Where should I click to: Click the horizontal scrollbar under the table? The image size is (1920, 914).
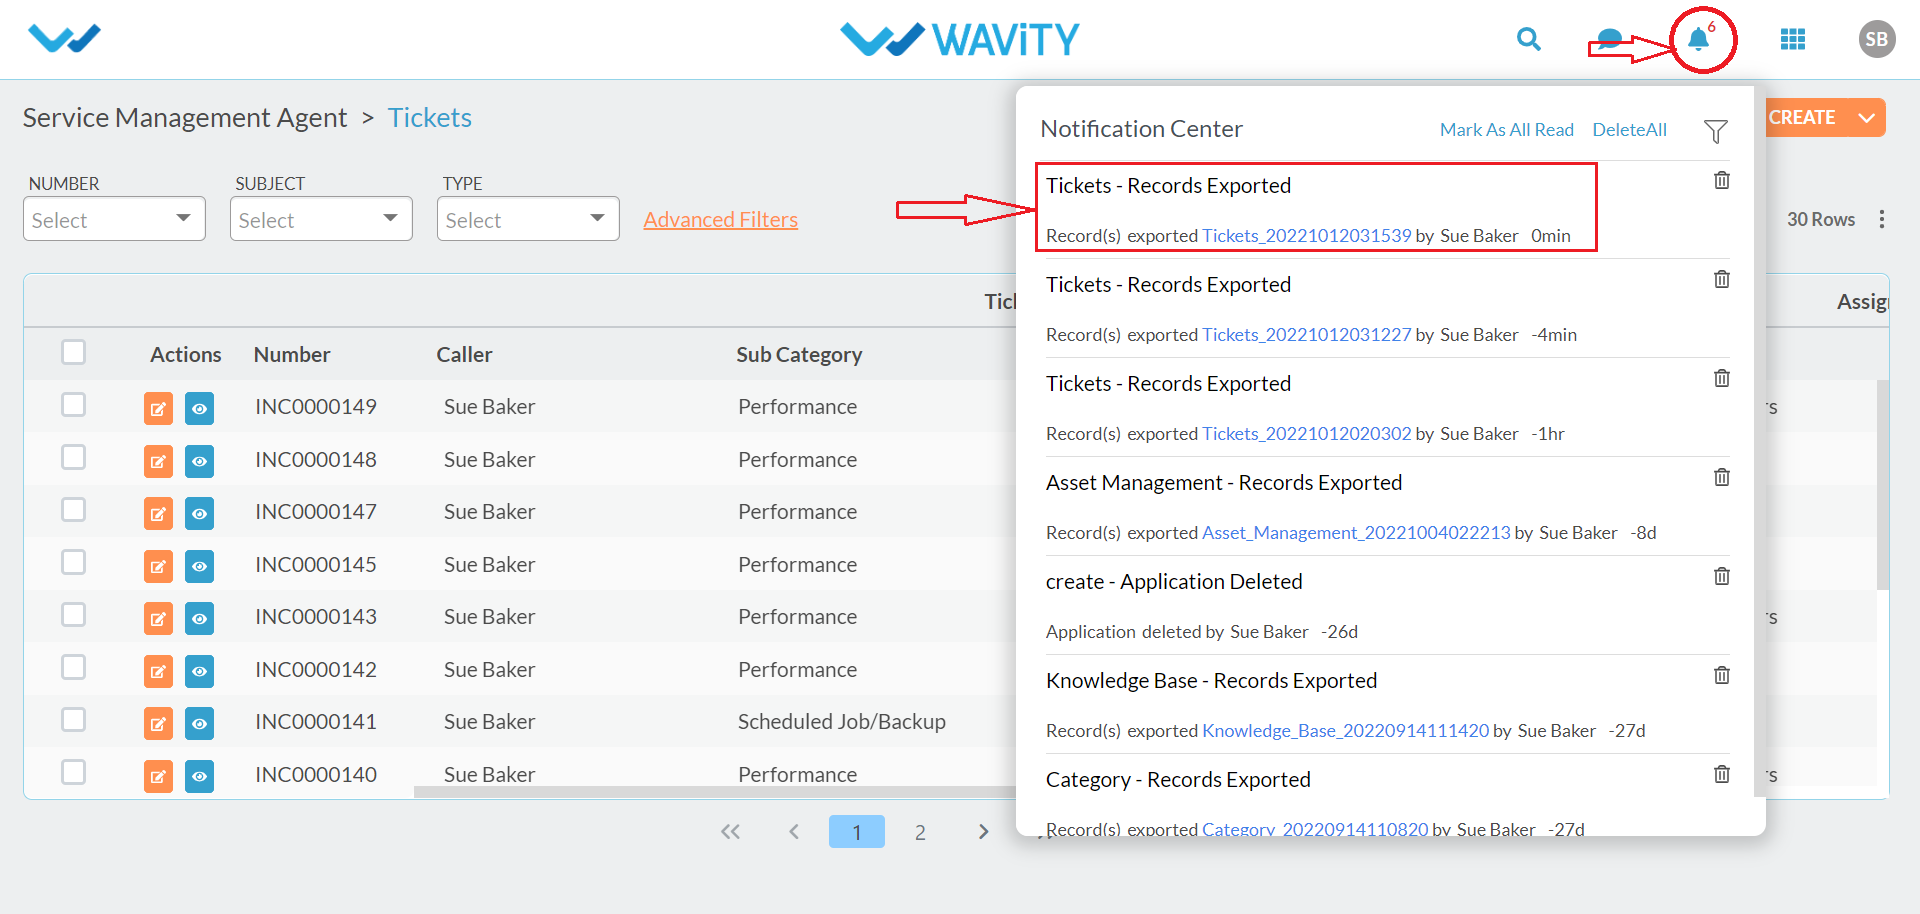click(x=715, y=792)
